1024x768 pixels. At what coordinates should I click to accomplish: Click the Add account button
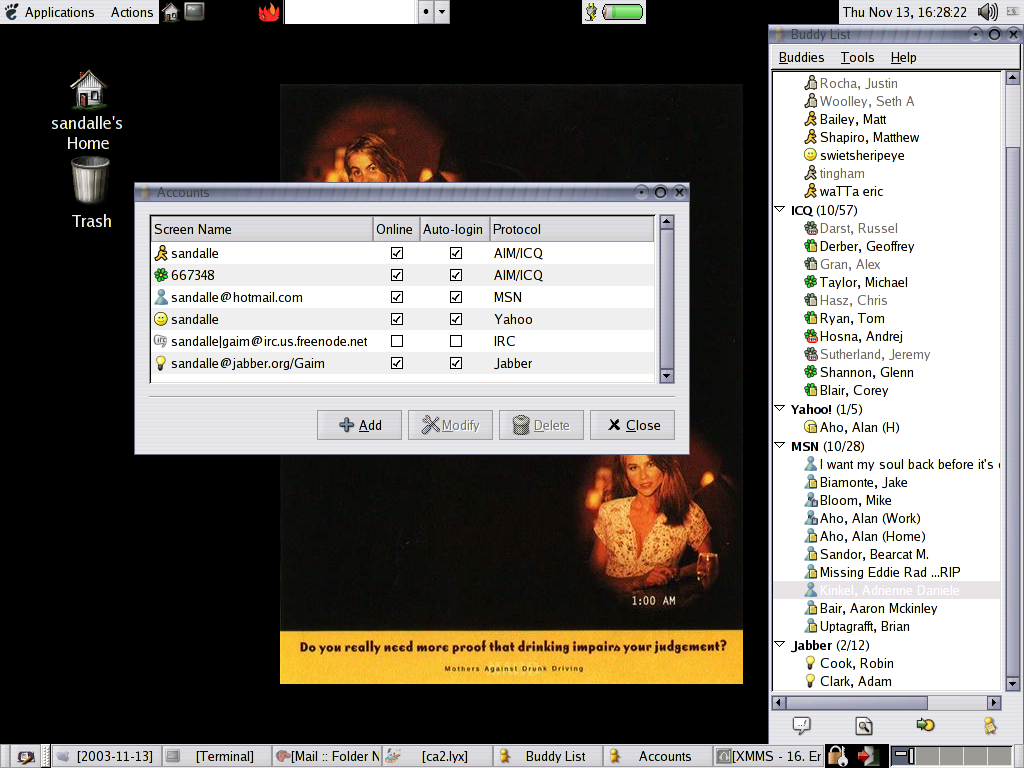pos(359,425)
